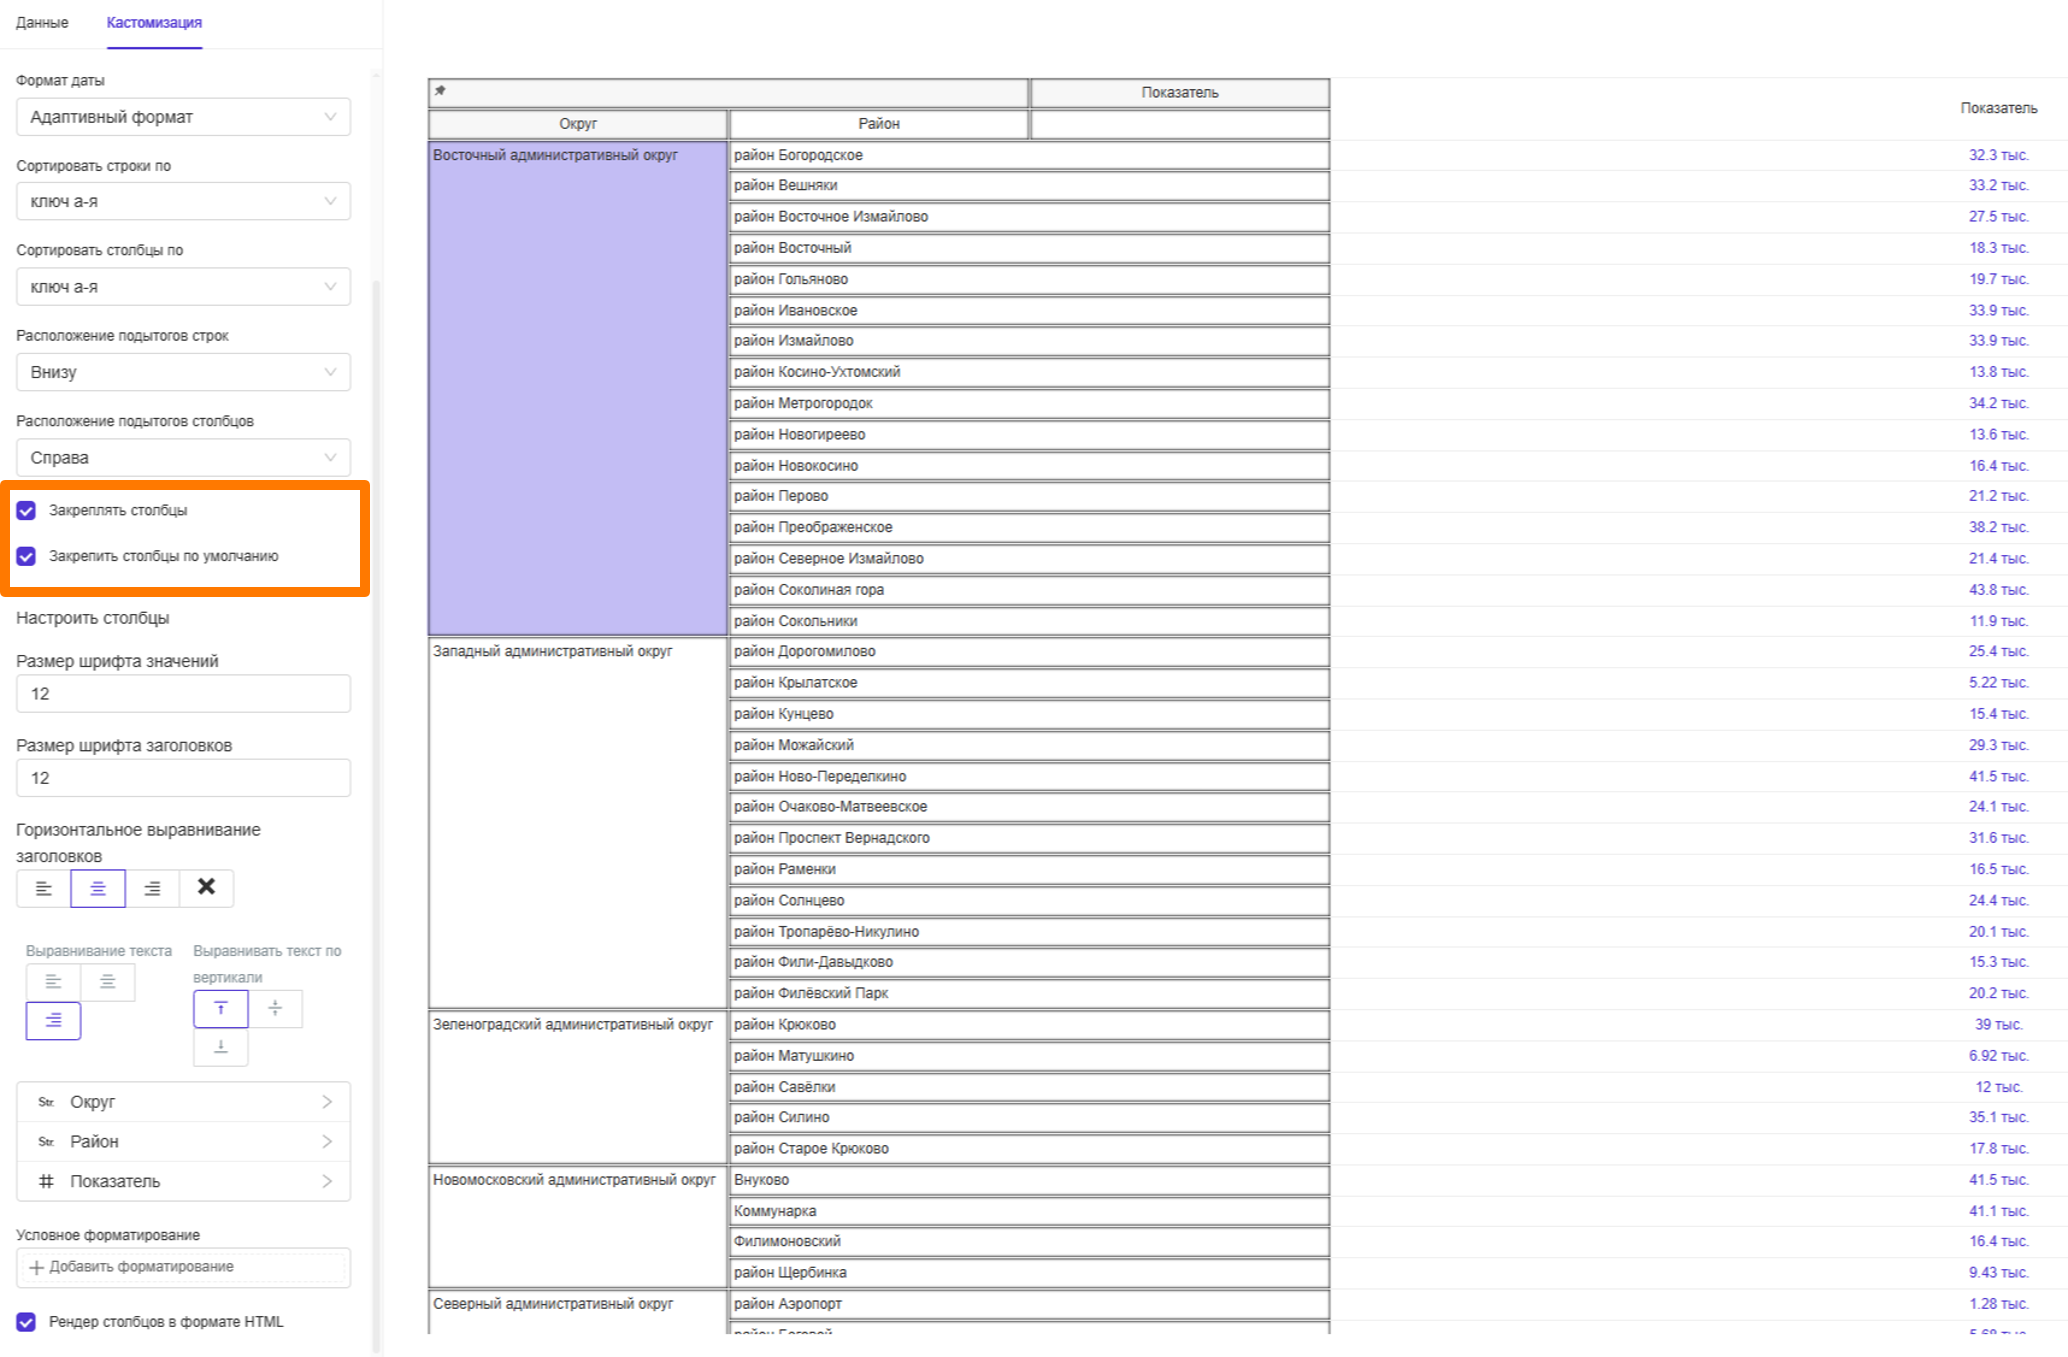Open the Кастомизация tab
The image size is (2068, 1357).
click(154, 22)
